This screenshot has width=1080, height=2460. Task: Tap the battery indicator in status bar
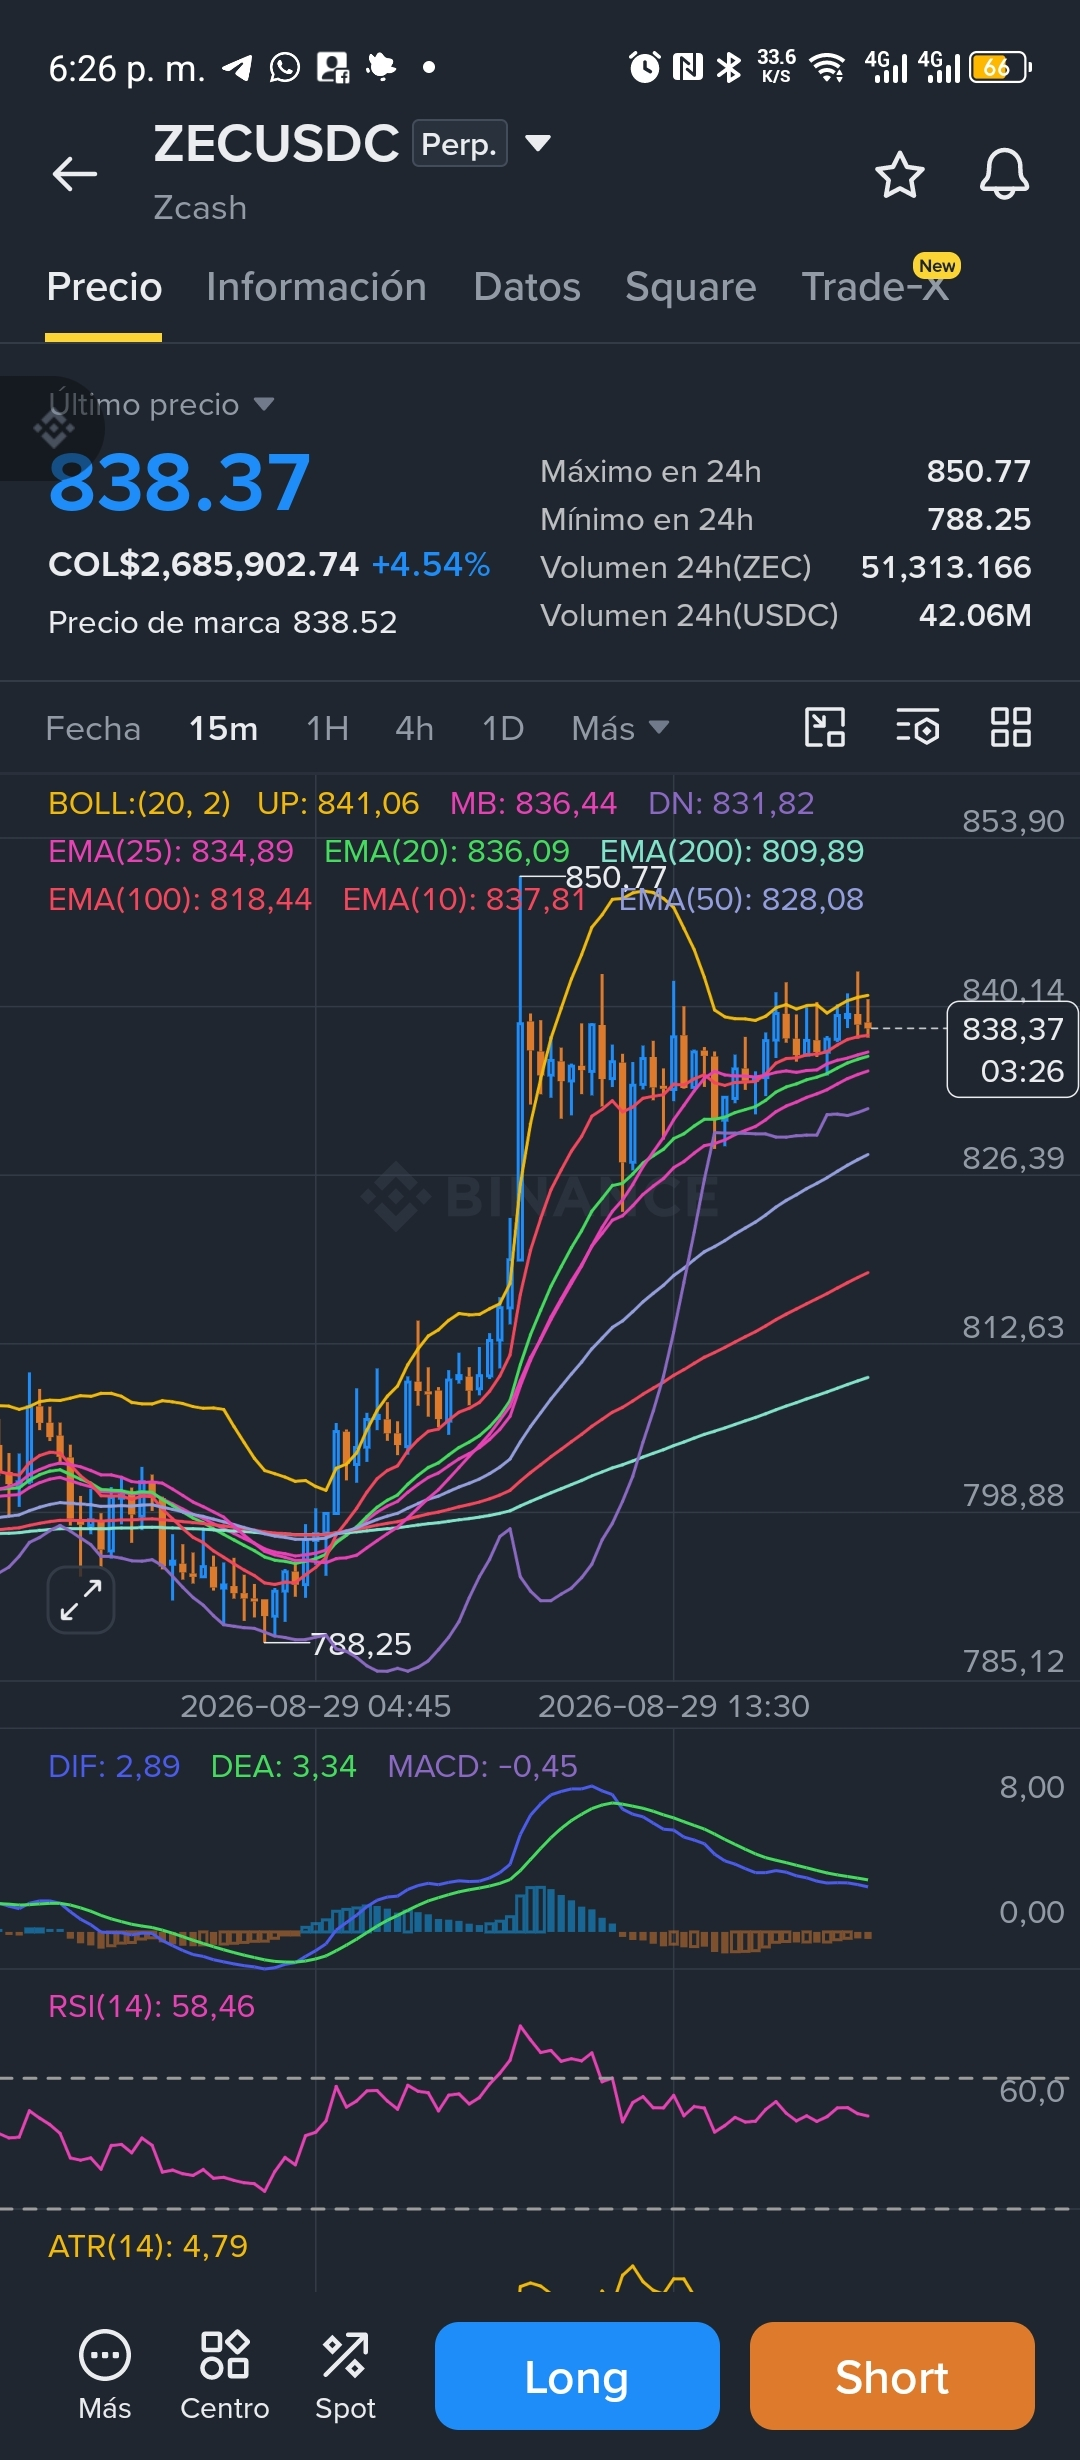pos(999,67)
